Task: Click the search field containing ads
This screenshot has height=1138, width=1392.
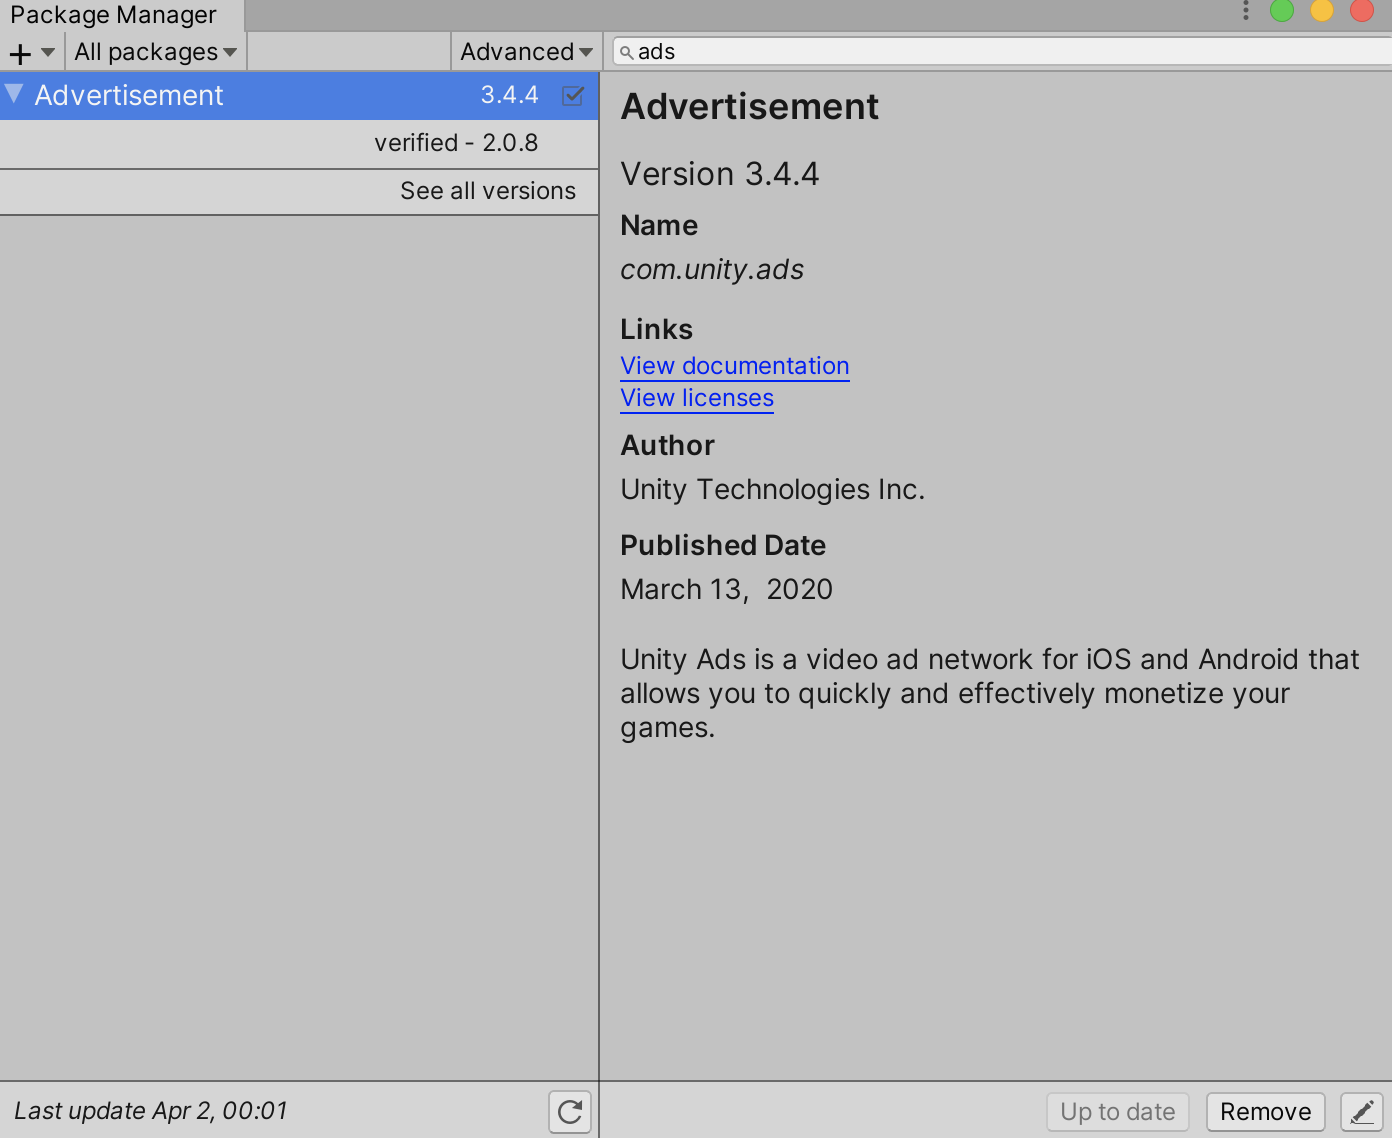Action: click(1002, 51)
